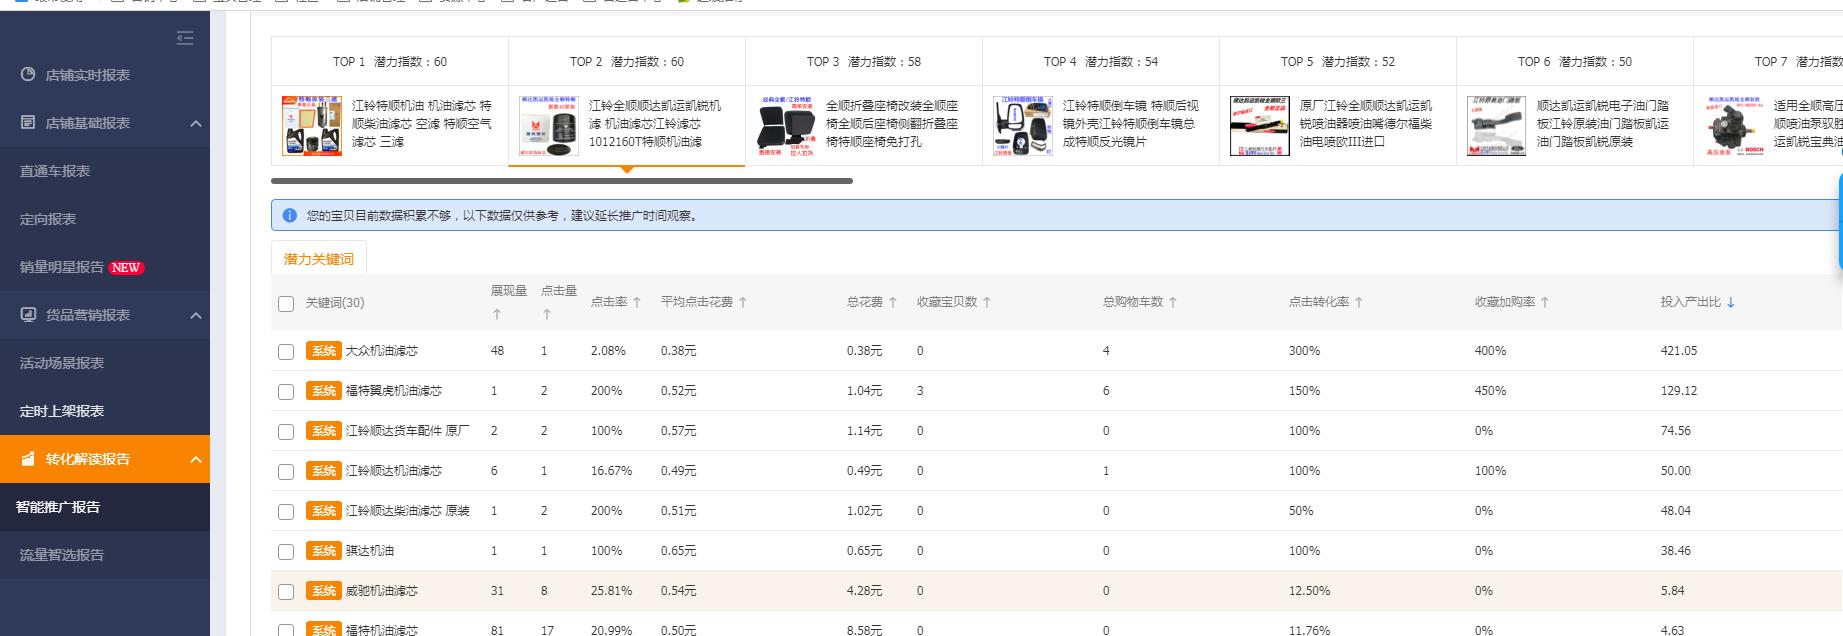The width and height of the screenshot is (1843, 636).
Task: Click TOP 3 product title 全顺折叠座椅改装
Action: pos(892,123)
